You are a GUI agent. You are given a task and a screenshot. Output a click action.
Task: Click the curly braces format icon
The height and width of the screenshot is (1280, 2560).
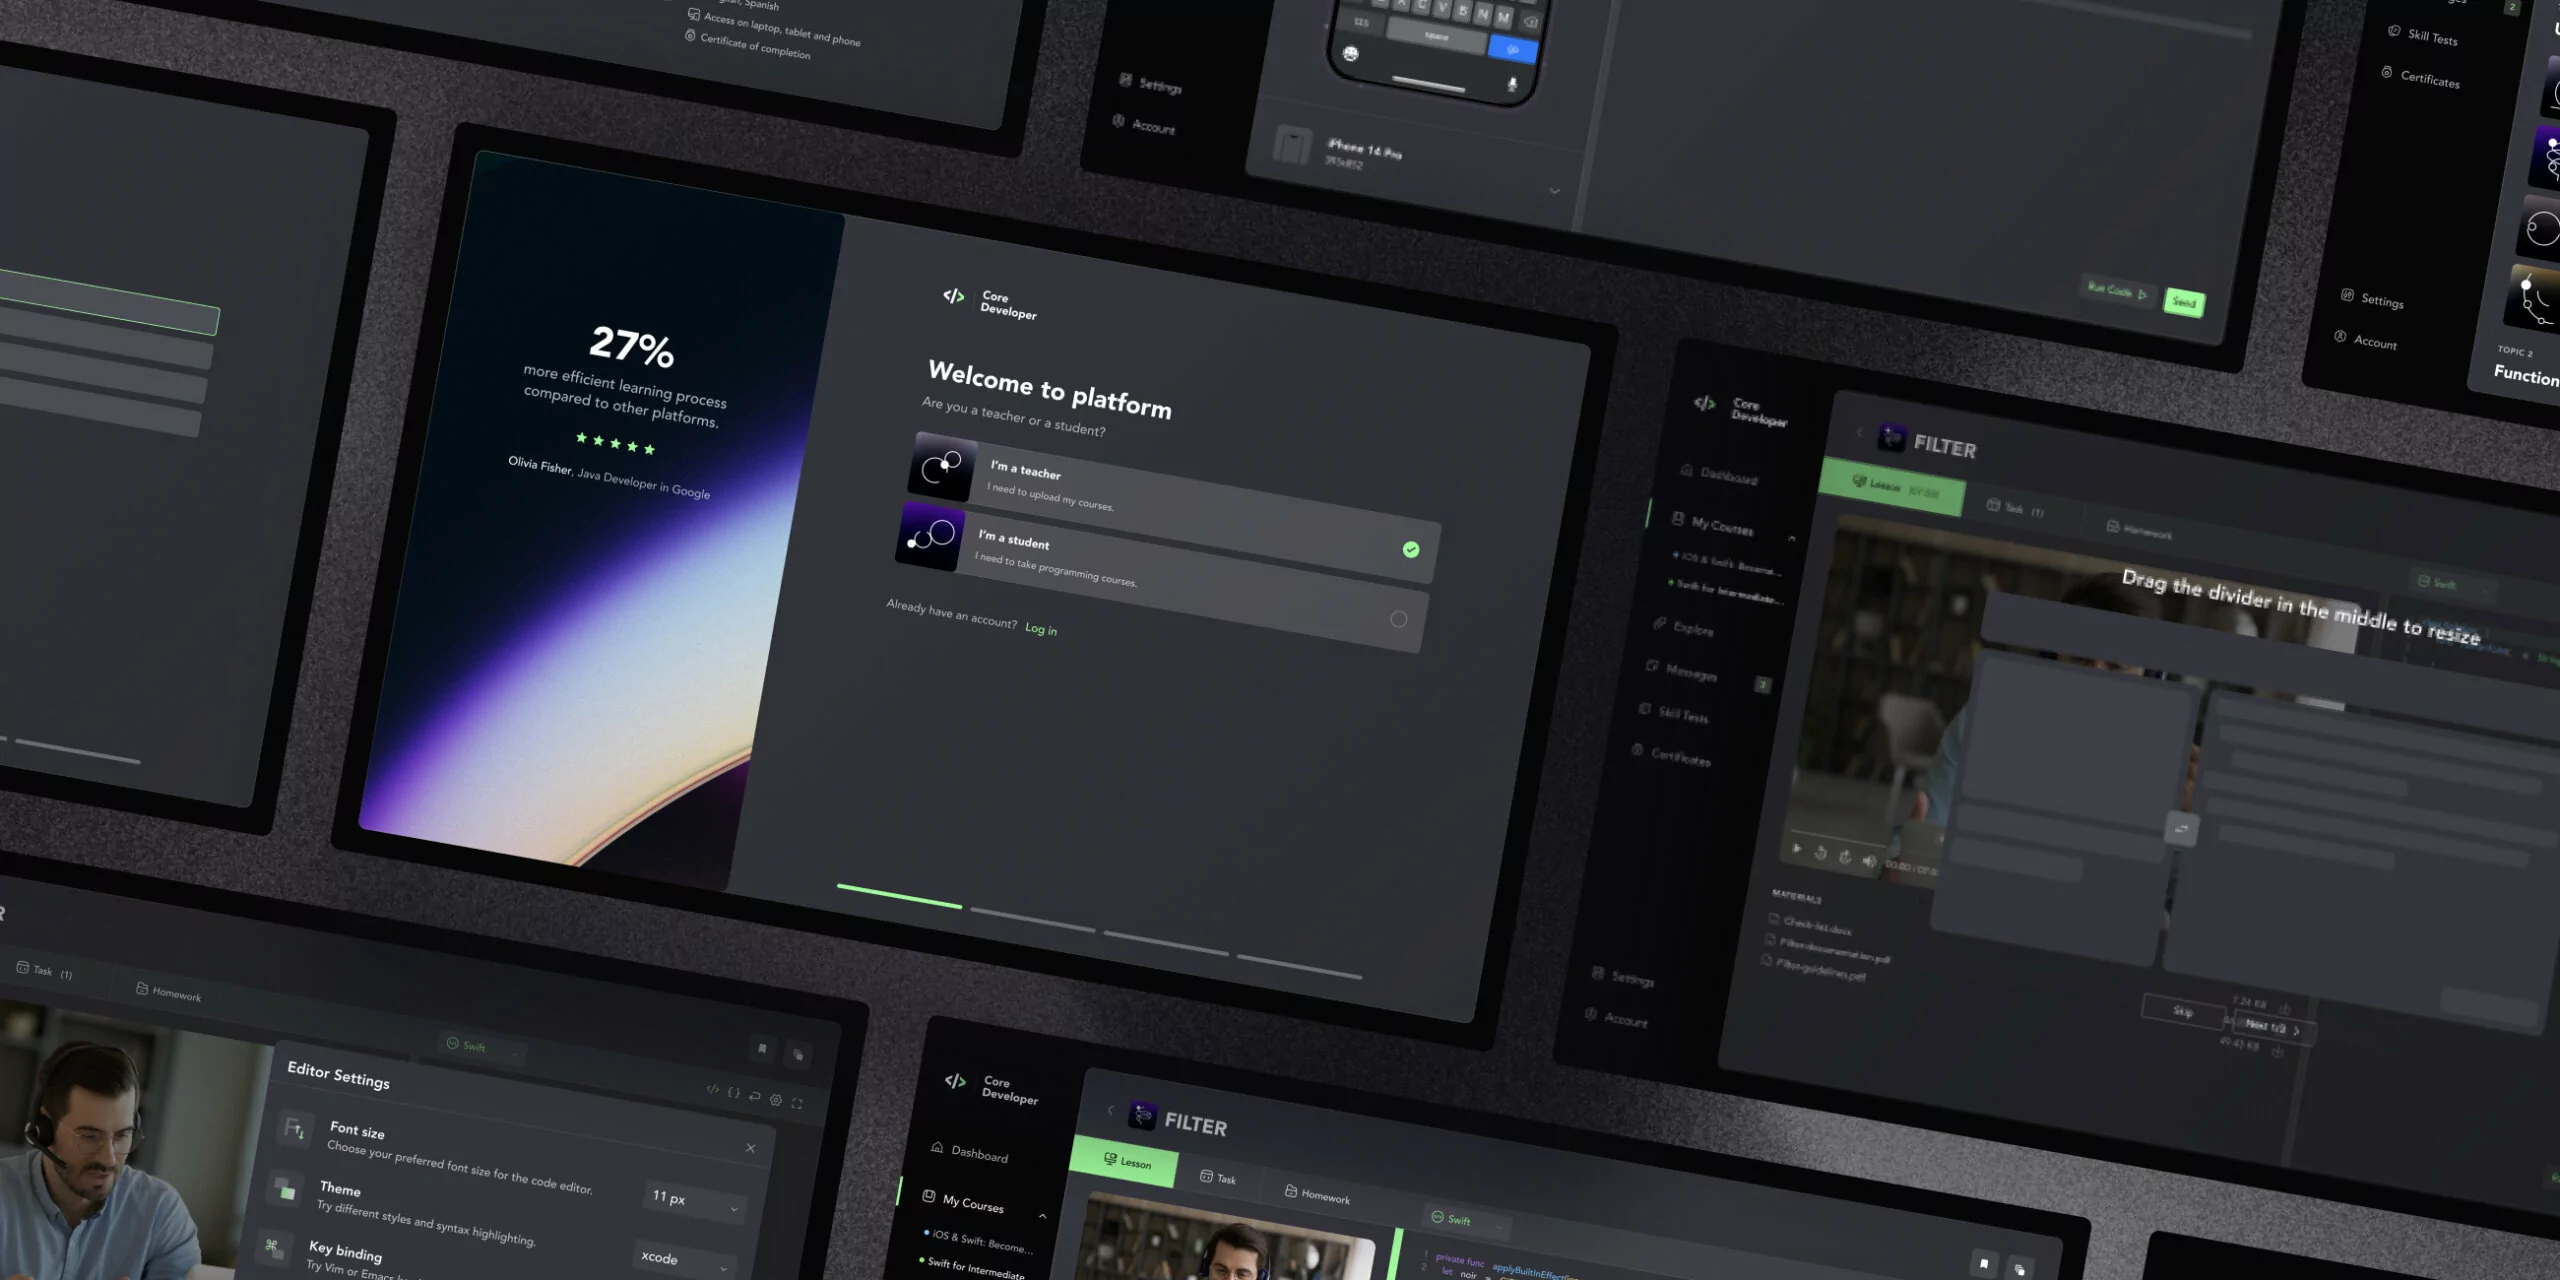(734, 1093)
